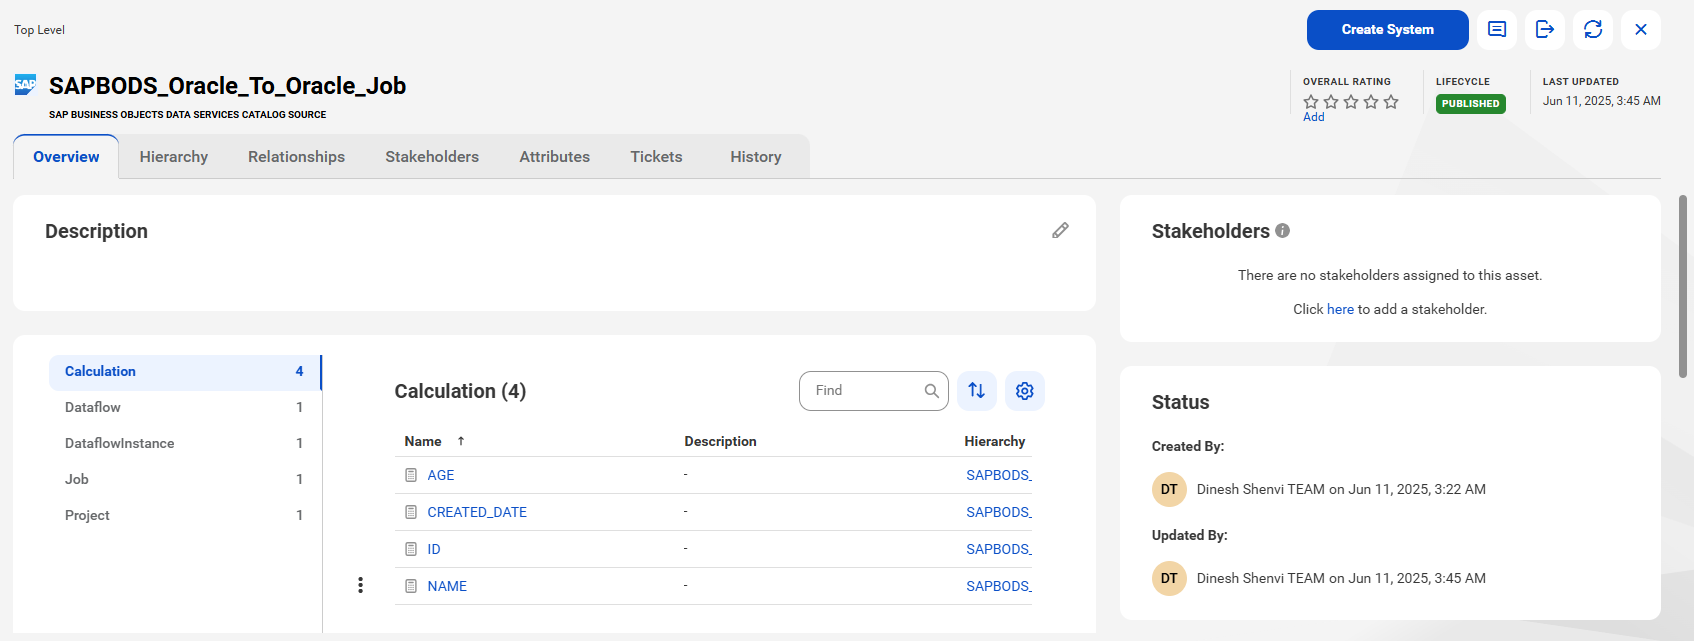
Task: Close the asset view with X icon
Action: click(x=1641, y=30)
